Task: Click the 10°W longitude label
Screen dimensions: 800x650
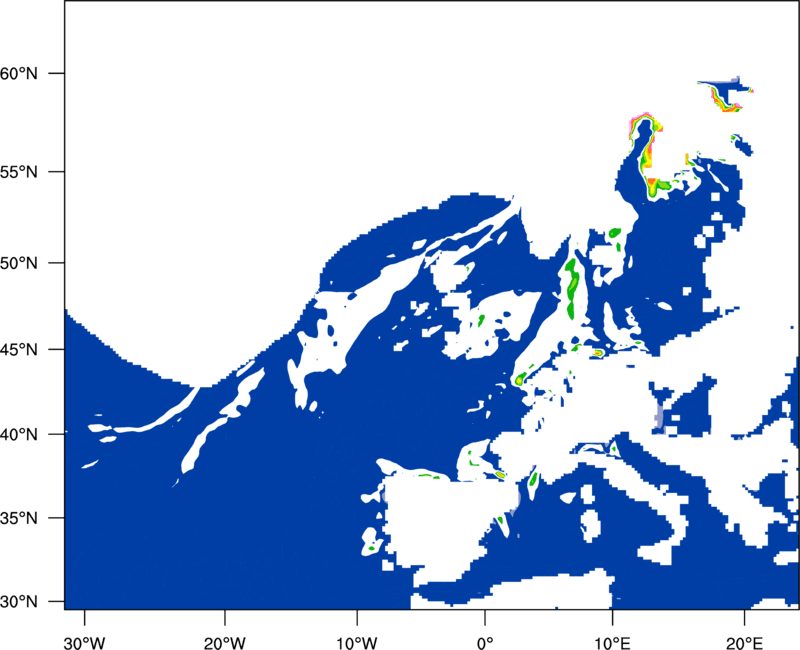Action: pos(357,643)
